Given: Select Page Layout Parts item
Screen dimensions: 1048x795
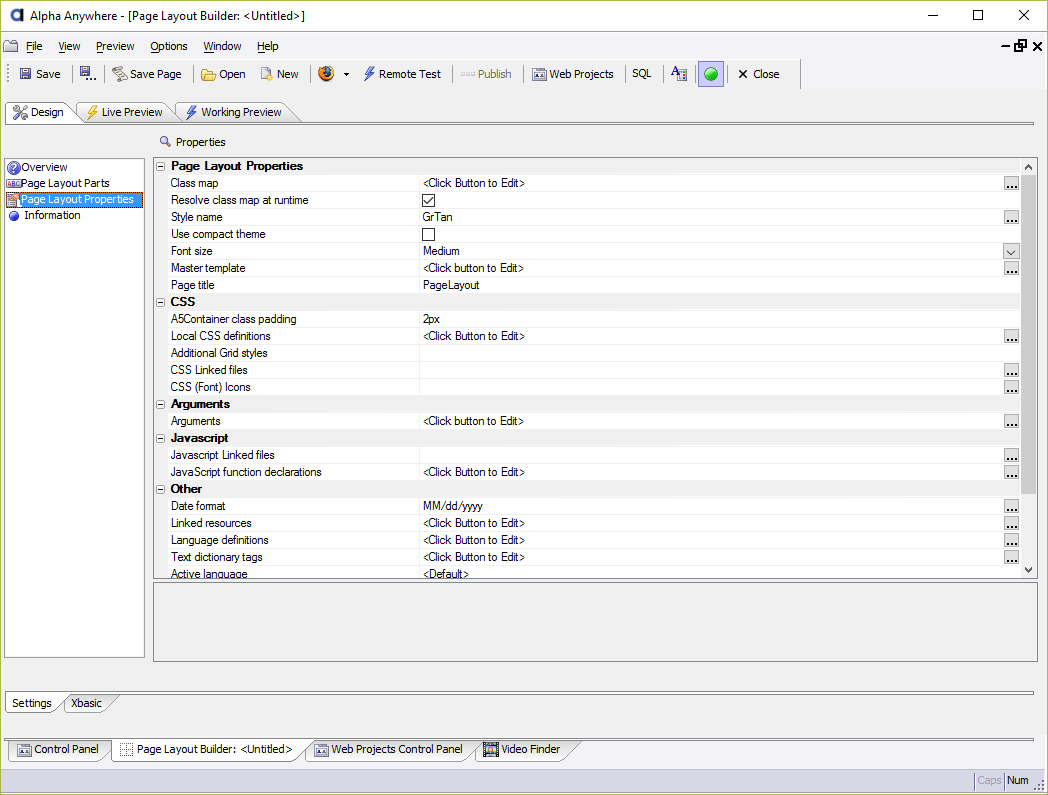Looking at the screenshot, I should point(58,183).
